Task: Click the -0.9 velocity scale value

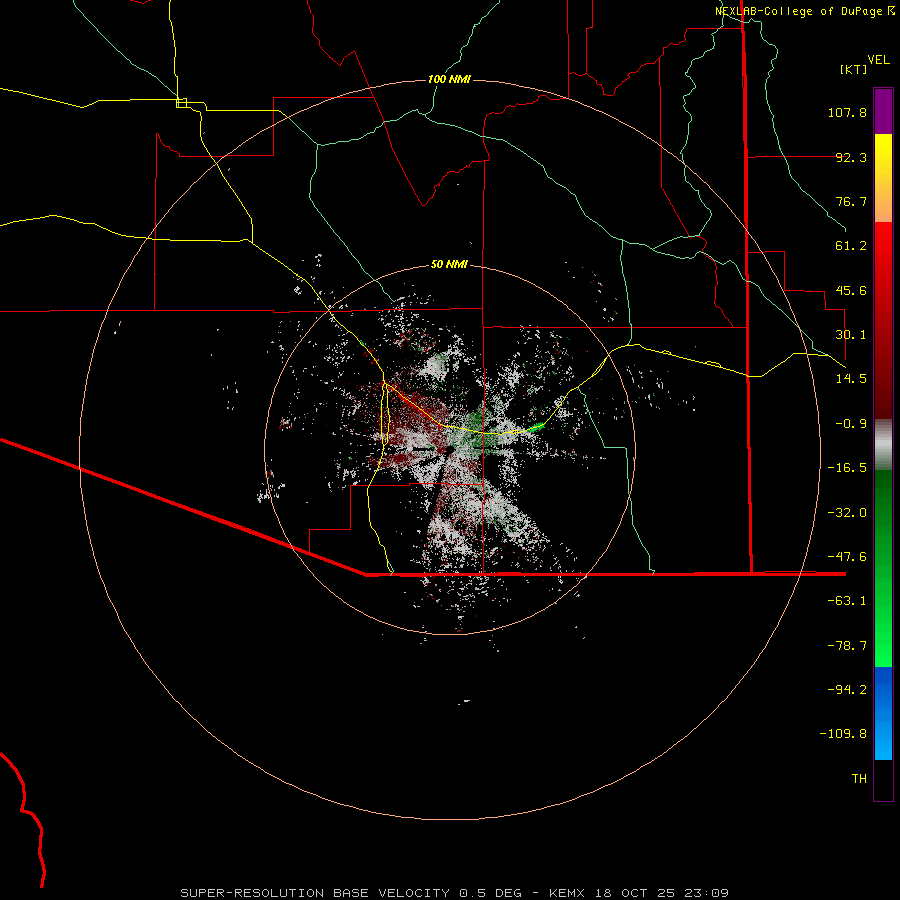Action: [851, 424]
